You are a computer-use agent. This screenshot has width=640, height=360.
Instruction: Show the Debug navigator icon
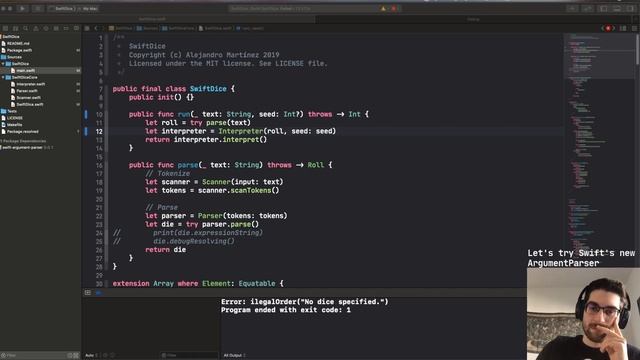pyautogui.click(x=56, y=28)
